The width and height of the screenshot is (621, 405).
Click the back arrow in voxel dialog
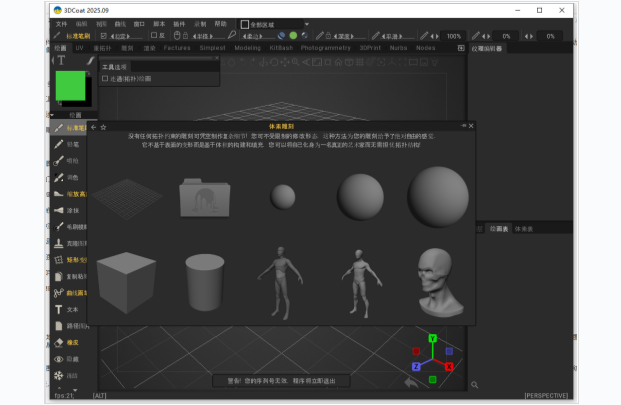point(93,127)
